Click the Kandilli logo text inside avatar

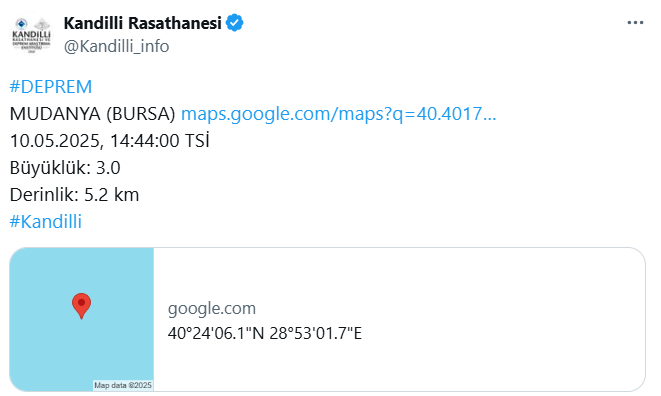pos(31,34)
